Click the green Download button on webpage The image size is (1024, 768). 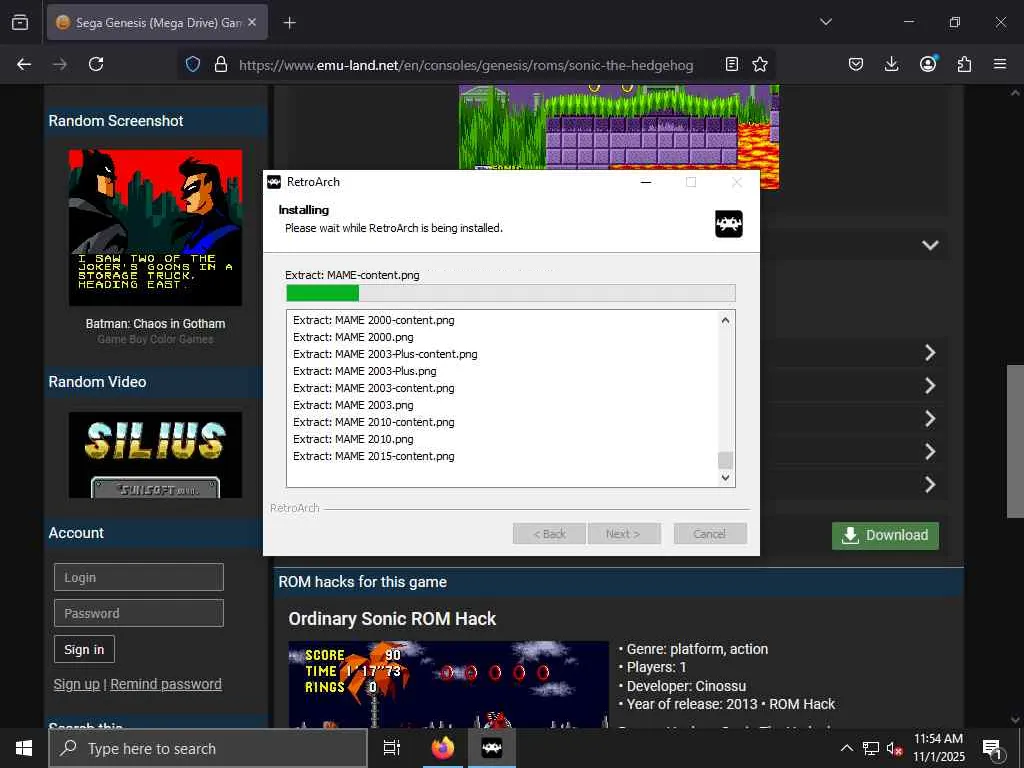(x=885, y=536)
